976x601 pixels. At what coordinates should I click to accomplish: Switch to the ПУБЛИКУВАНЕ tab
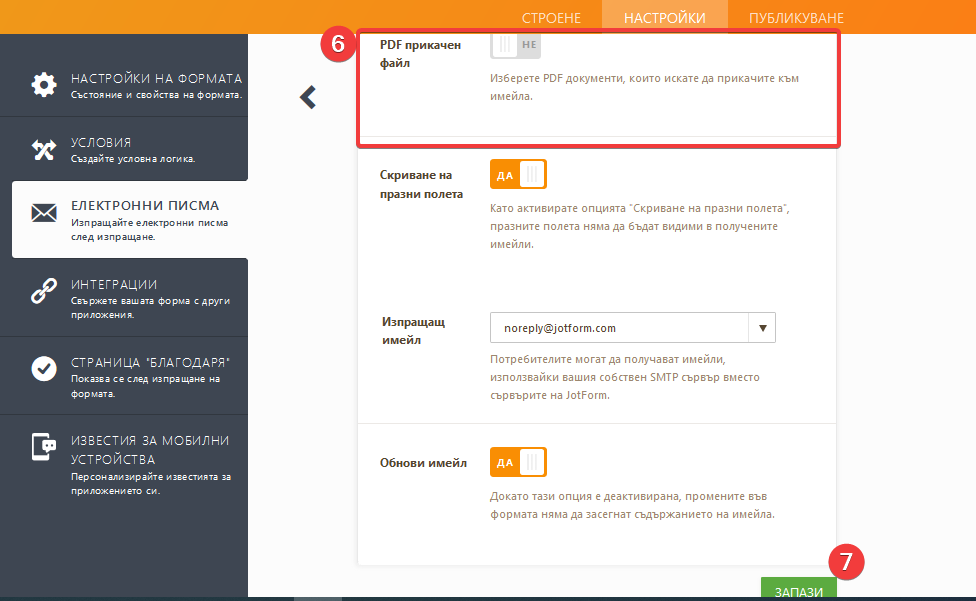pyautogui.click(x=796, y=18)
